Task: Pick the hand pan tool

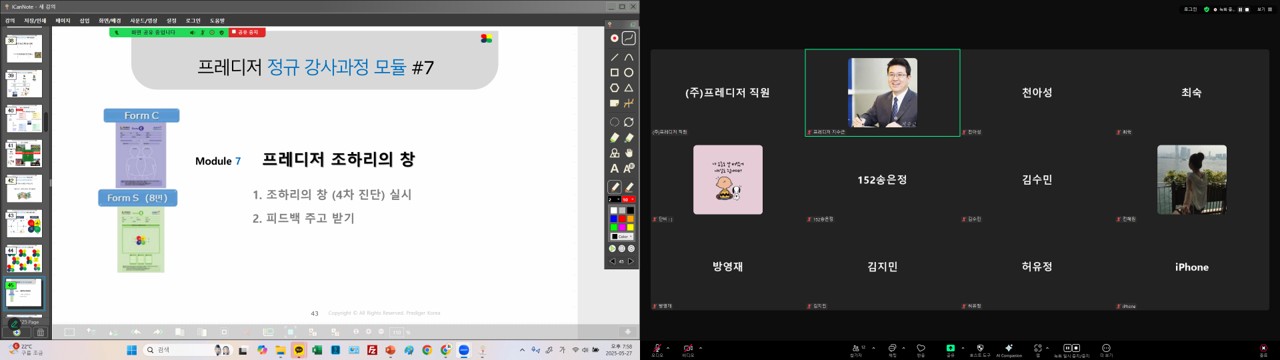Action: point(629,153)
